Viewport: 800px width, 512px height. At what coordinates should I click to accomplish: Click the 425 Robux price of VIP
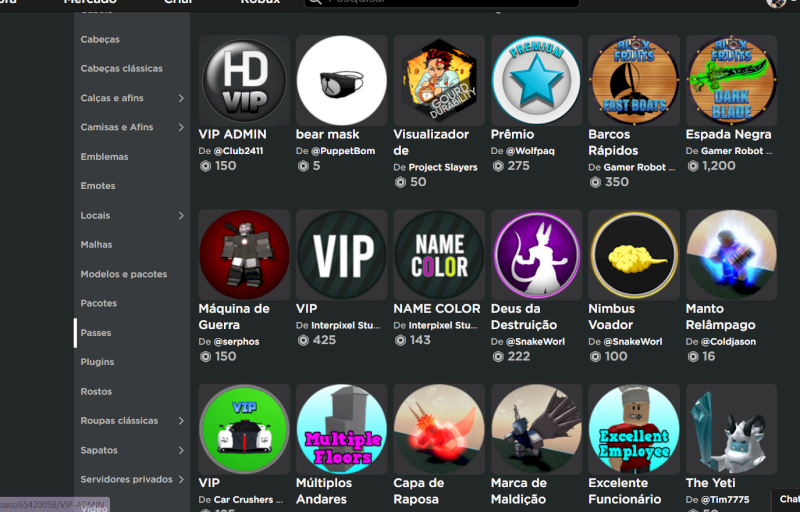324,340
